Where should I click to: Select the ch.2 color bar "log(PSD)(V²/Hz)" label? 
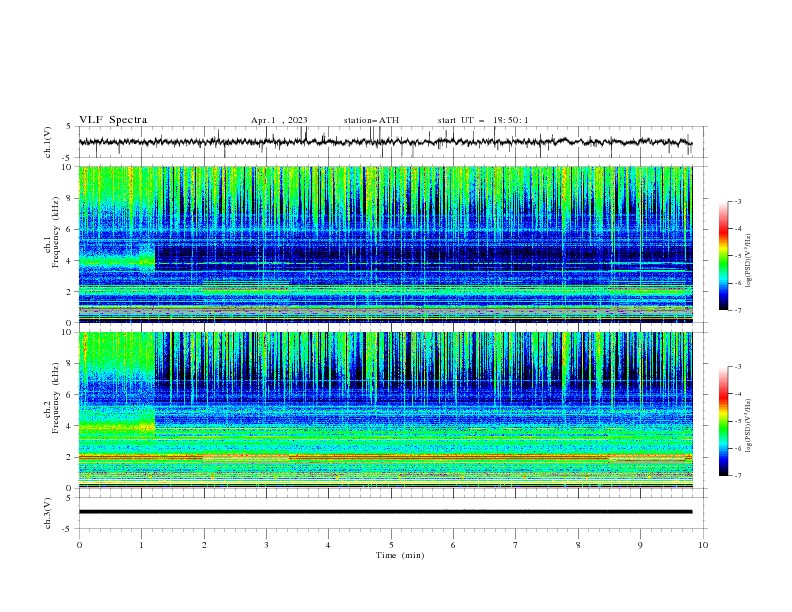click(x=748, y=426)
